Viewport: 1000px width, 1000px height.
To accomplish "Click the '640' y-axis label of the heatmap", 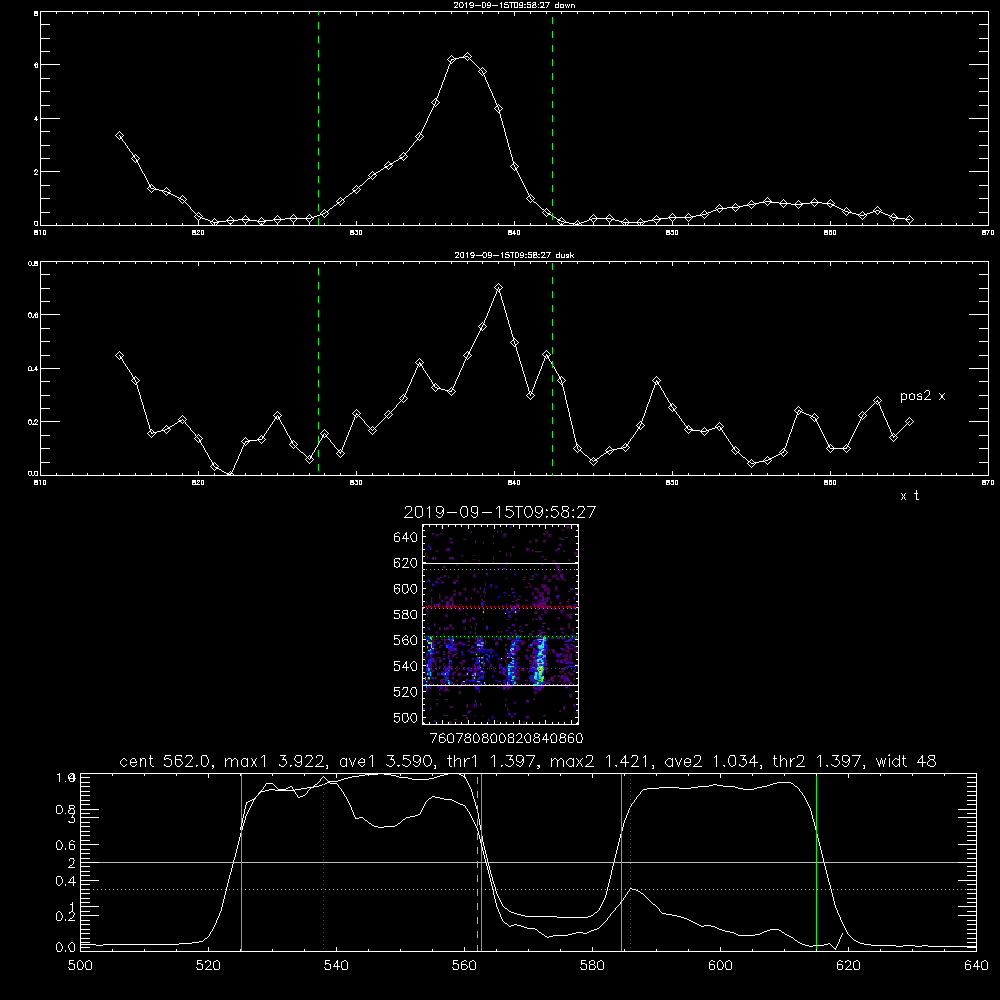I will [406, 538].
